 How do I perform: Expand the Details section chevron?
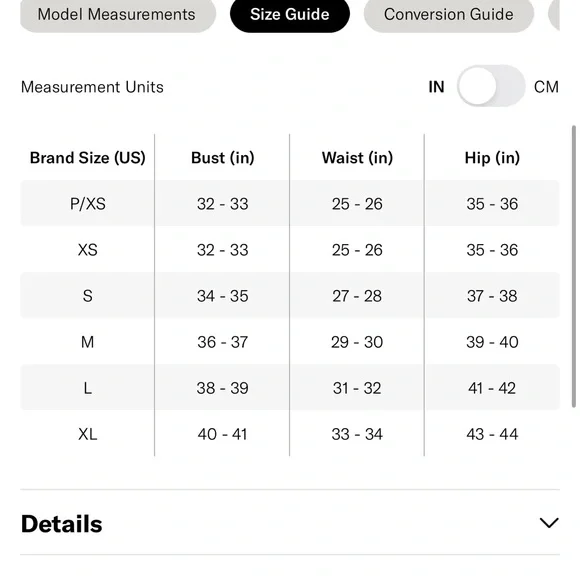(x=549, y=523)
